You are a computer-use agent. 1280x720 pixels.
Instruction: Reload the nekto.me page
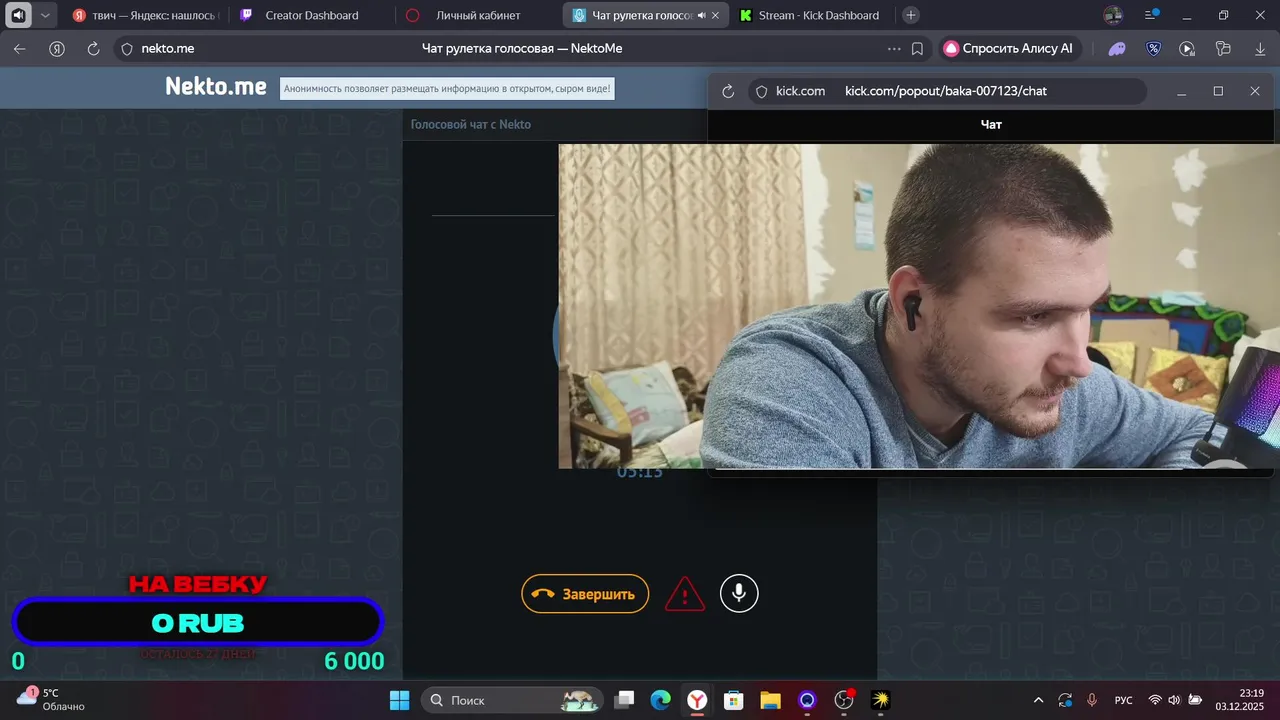93,48
